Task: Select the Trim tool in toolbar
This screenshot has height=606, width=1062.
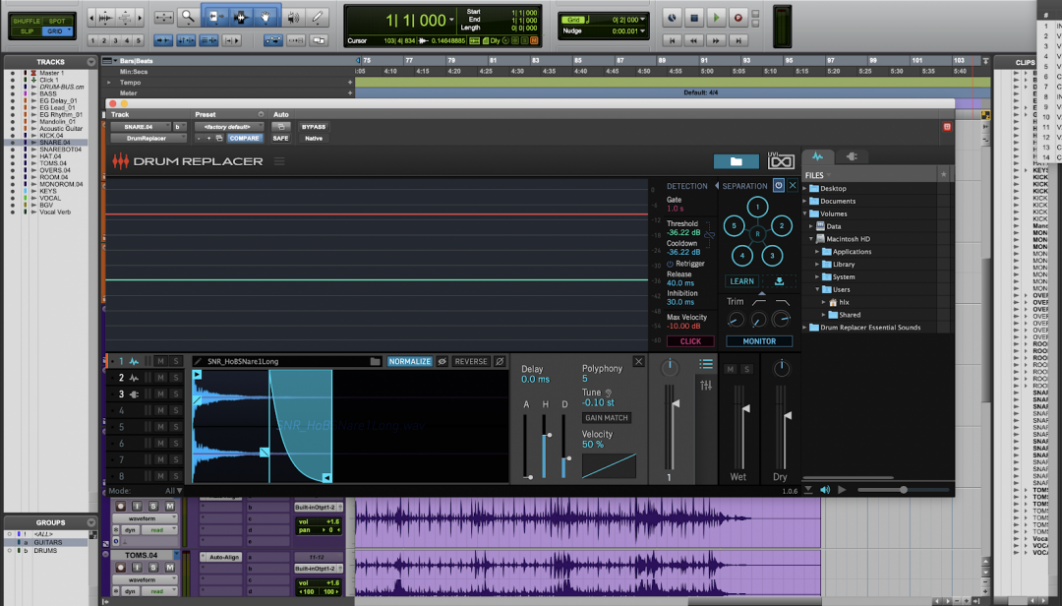Action: pyautogui.click(x=215, y=17)
